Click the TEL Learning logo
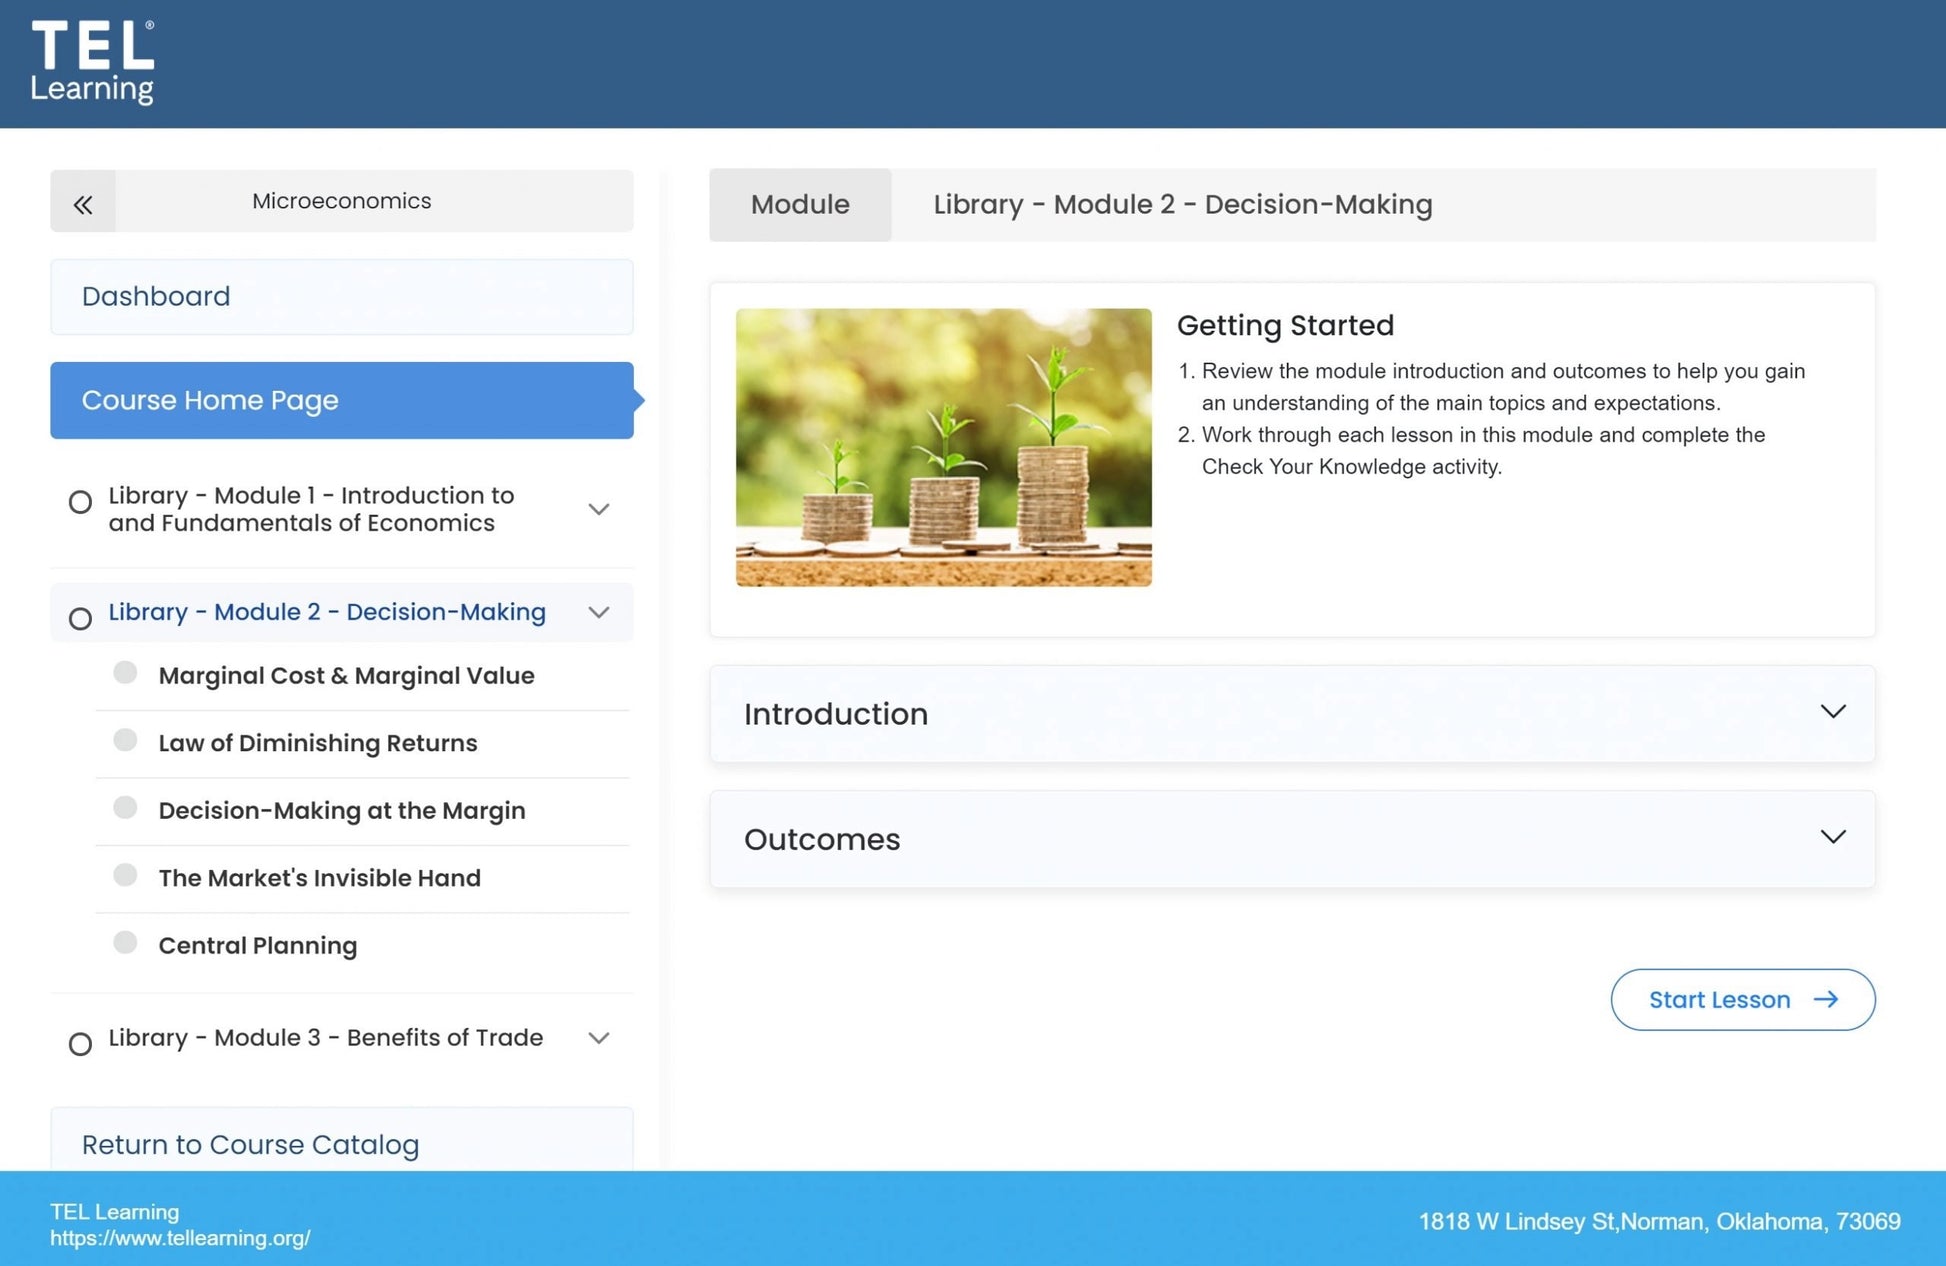Screen dimensions: 1946x1266 click(x=93, y=63)
